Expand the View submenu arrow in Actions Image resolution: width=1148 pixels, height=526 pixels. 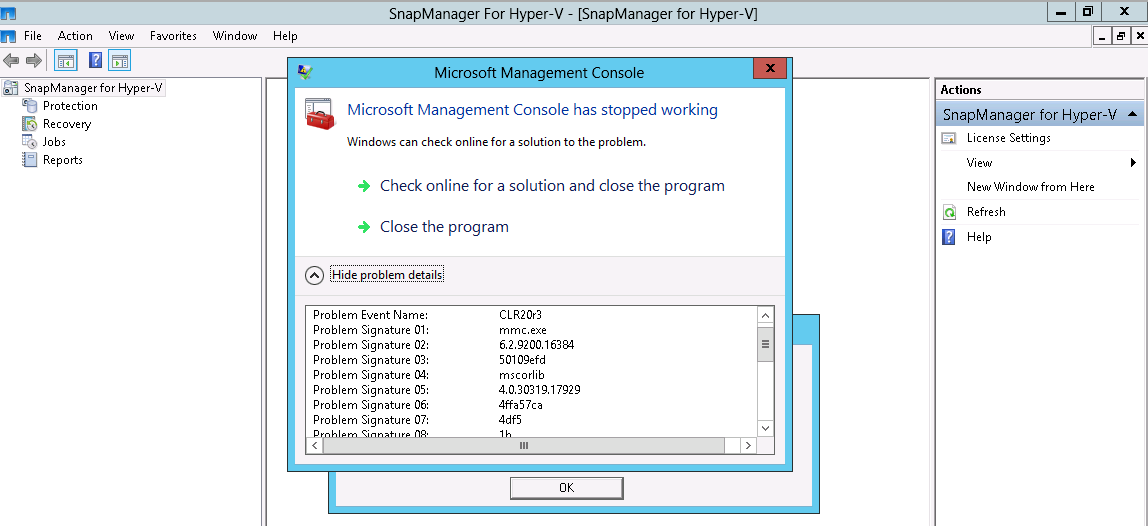pos(1133,163)
